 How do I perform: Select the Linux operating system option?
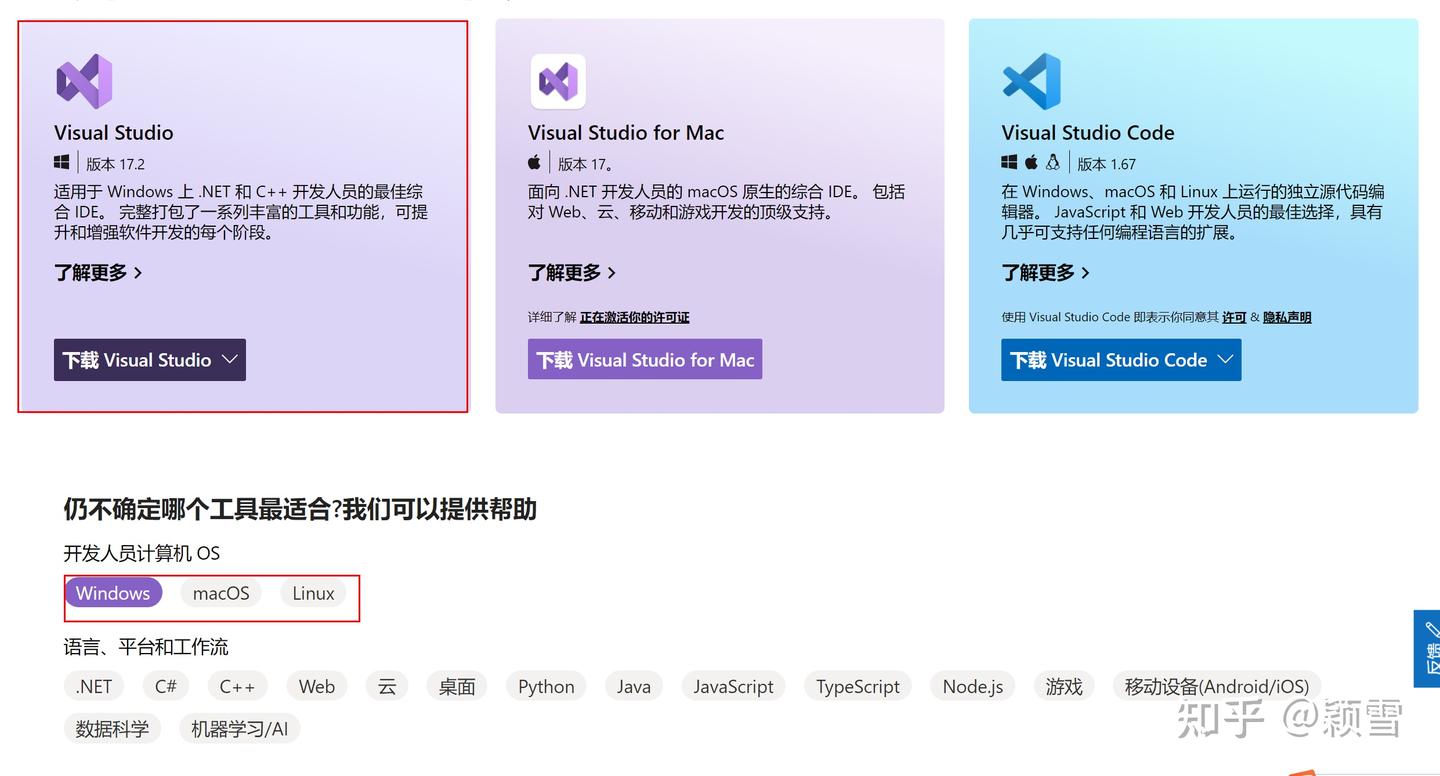pyautogui.click(x=312, y=592)
